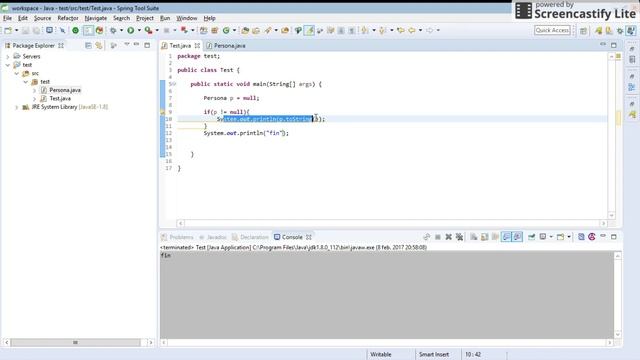Click the Search flashlight toolbar icon
The image size is (640, 360).
point(268,30)
